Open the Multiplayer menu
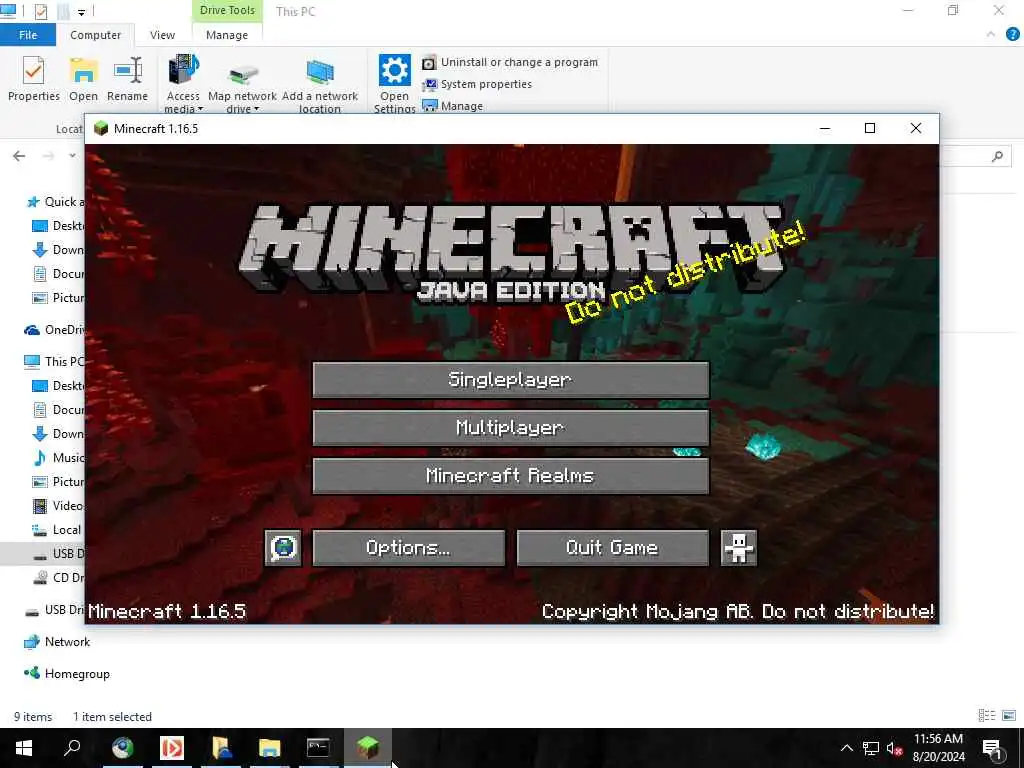The width and height of the screenshot is (1024, 768). [x=511, y=428]
